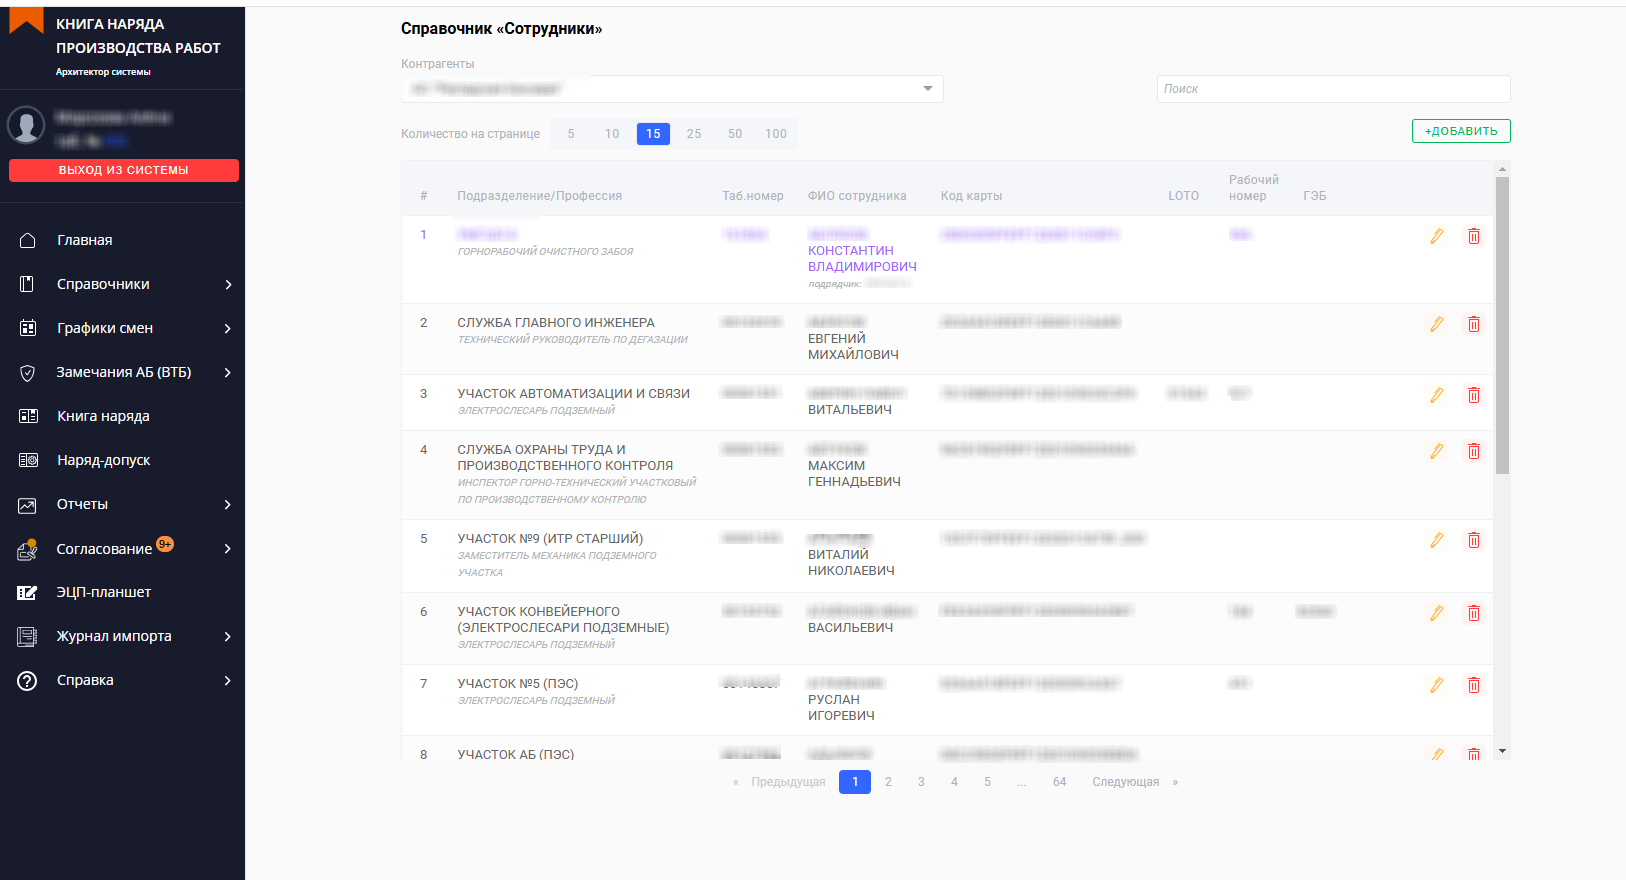This screenshot has height=880, width=1626.
Task: Click the user avatar icon in the sidebar
Action: coord(26,125)
